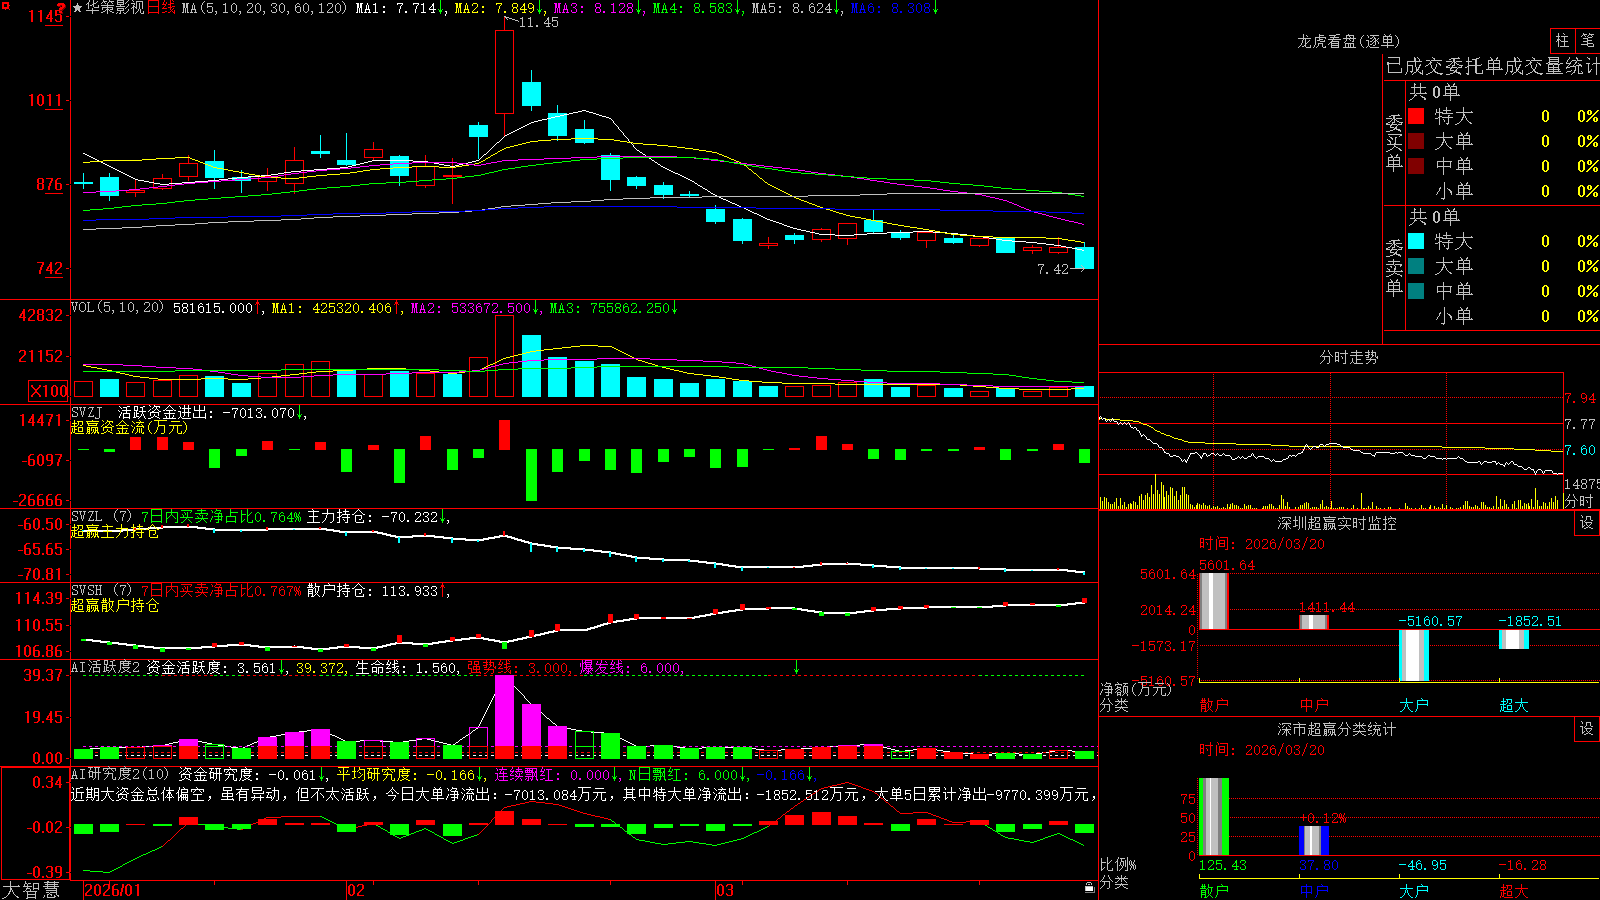Click the SVSH (7) indicator name
Image resolution: width=1600 pixels, height=900 pixels.
pyautogui.click(x=102, y=591)
